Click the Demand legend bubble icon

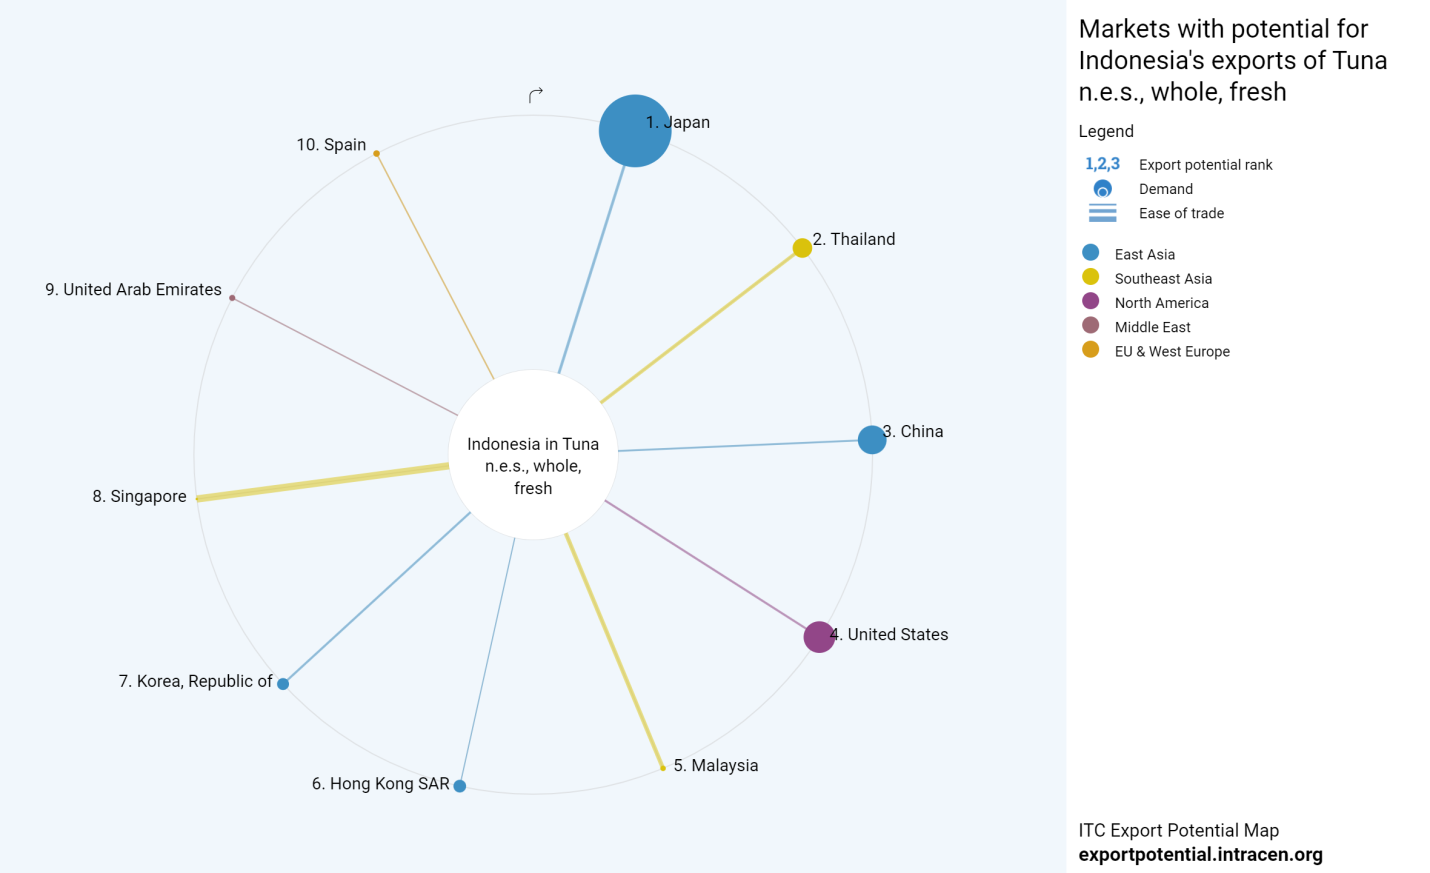tap(1102, 189)
